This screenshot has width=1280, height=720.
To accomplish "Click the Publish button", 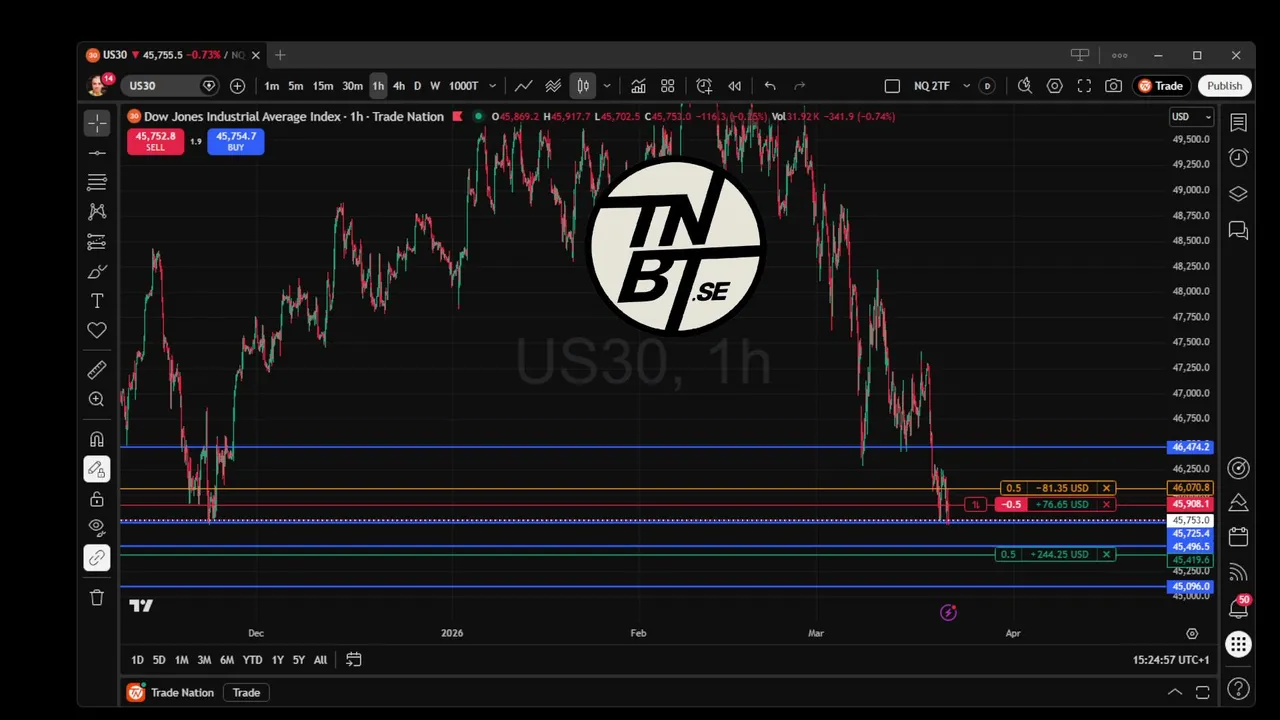I will [x=1224, y=86].
